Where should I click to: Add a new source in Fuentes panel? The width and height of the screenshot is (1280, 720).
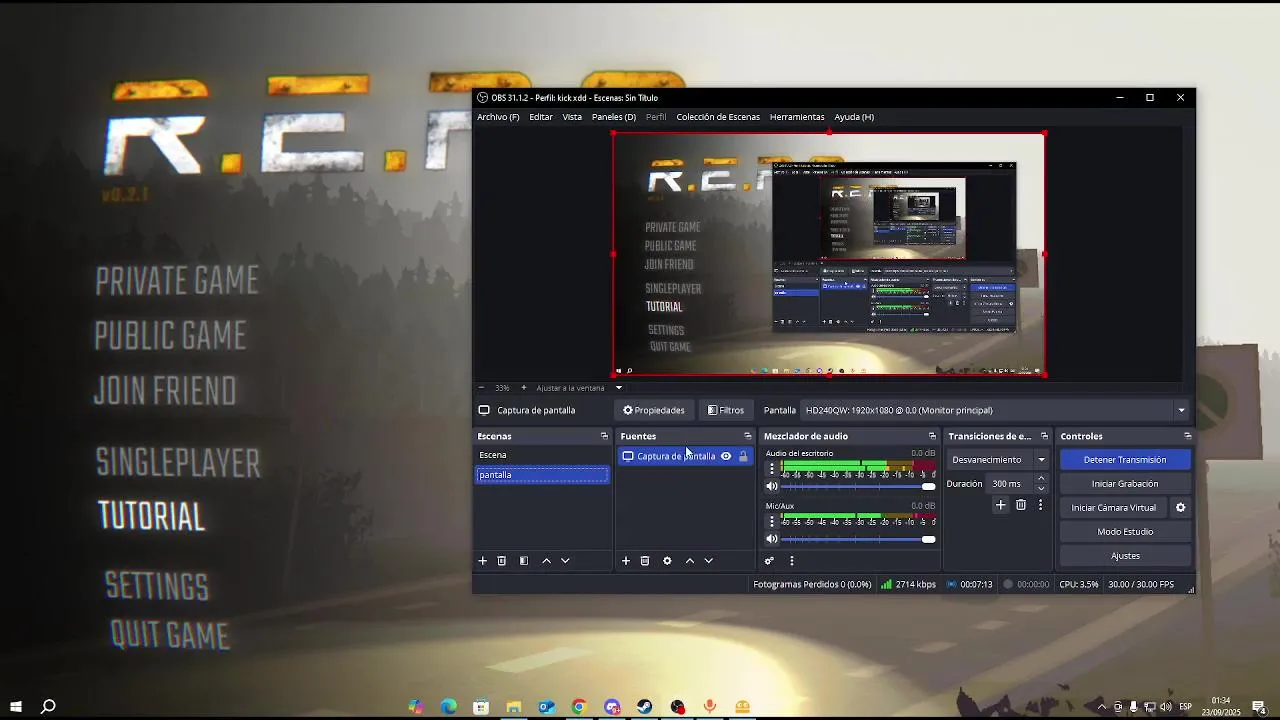(626, 561)
